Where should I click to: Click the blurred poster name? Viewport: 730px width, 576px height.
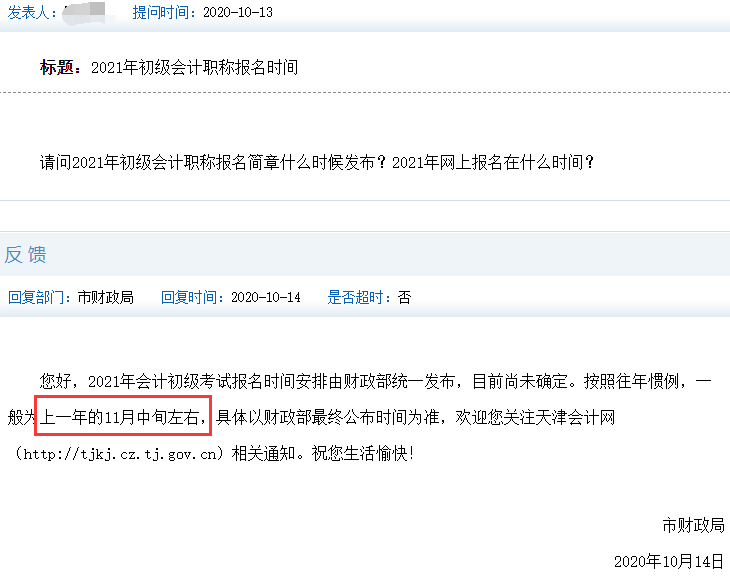pyautogui.click(x=85, y=13)
